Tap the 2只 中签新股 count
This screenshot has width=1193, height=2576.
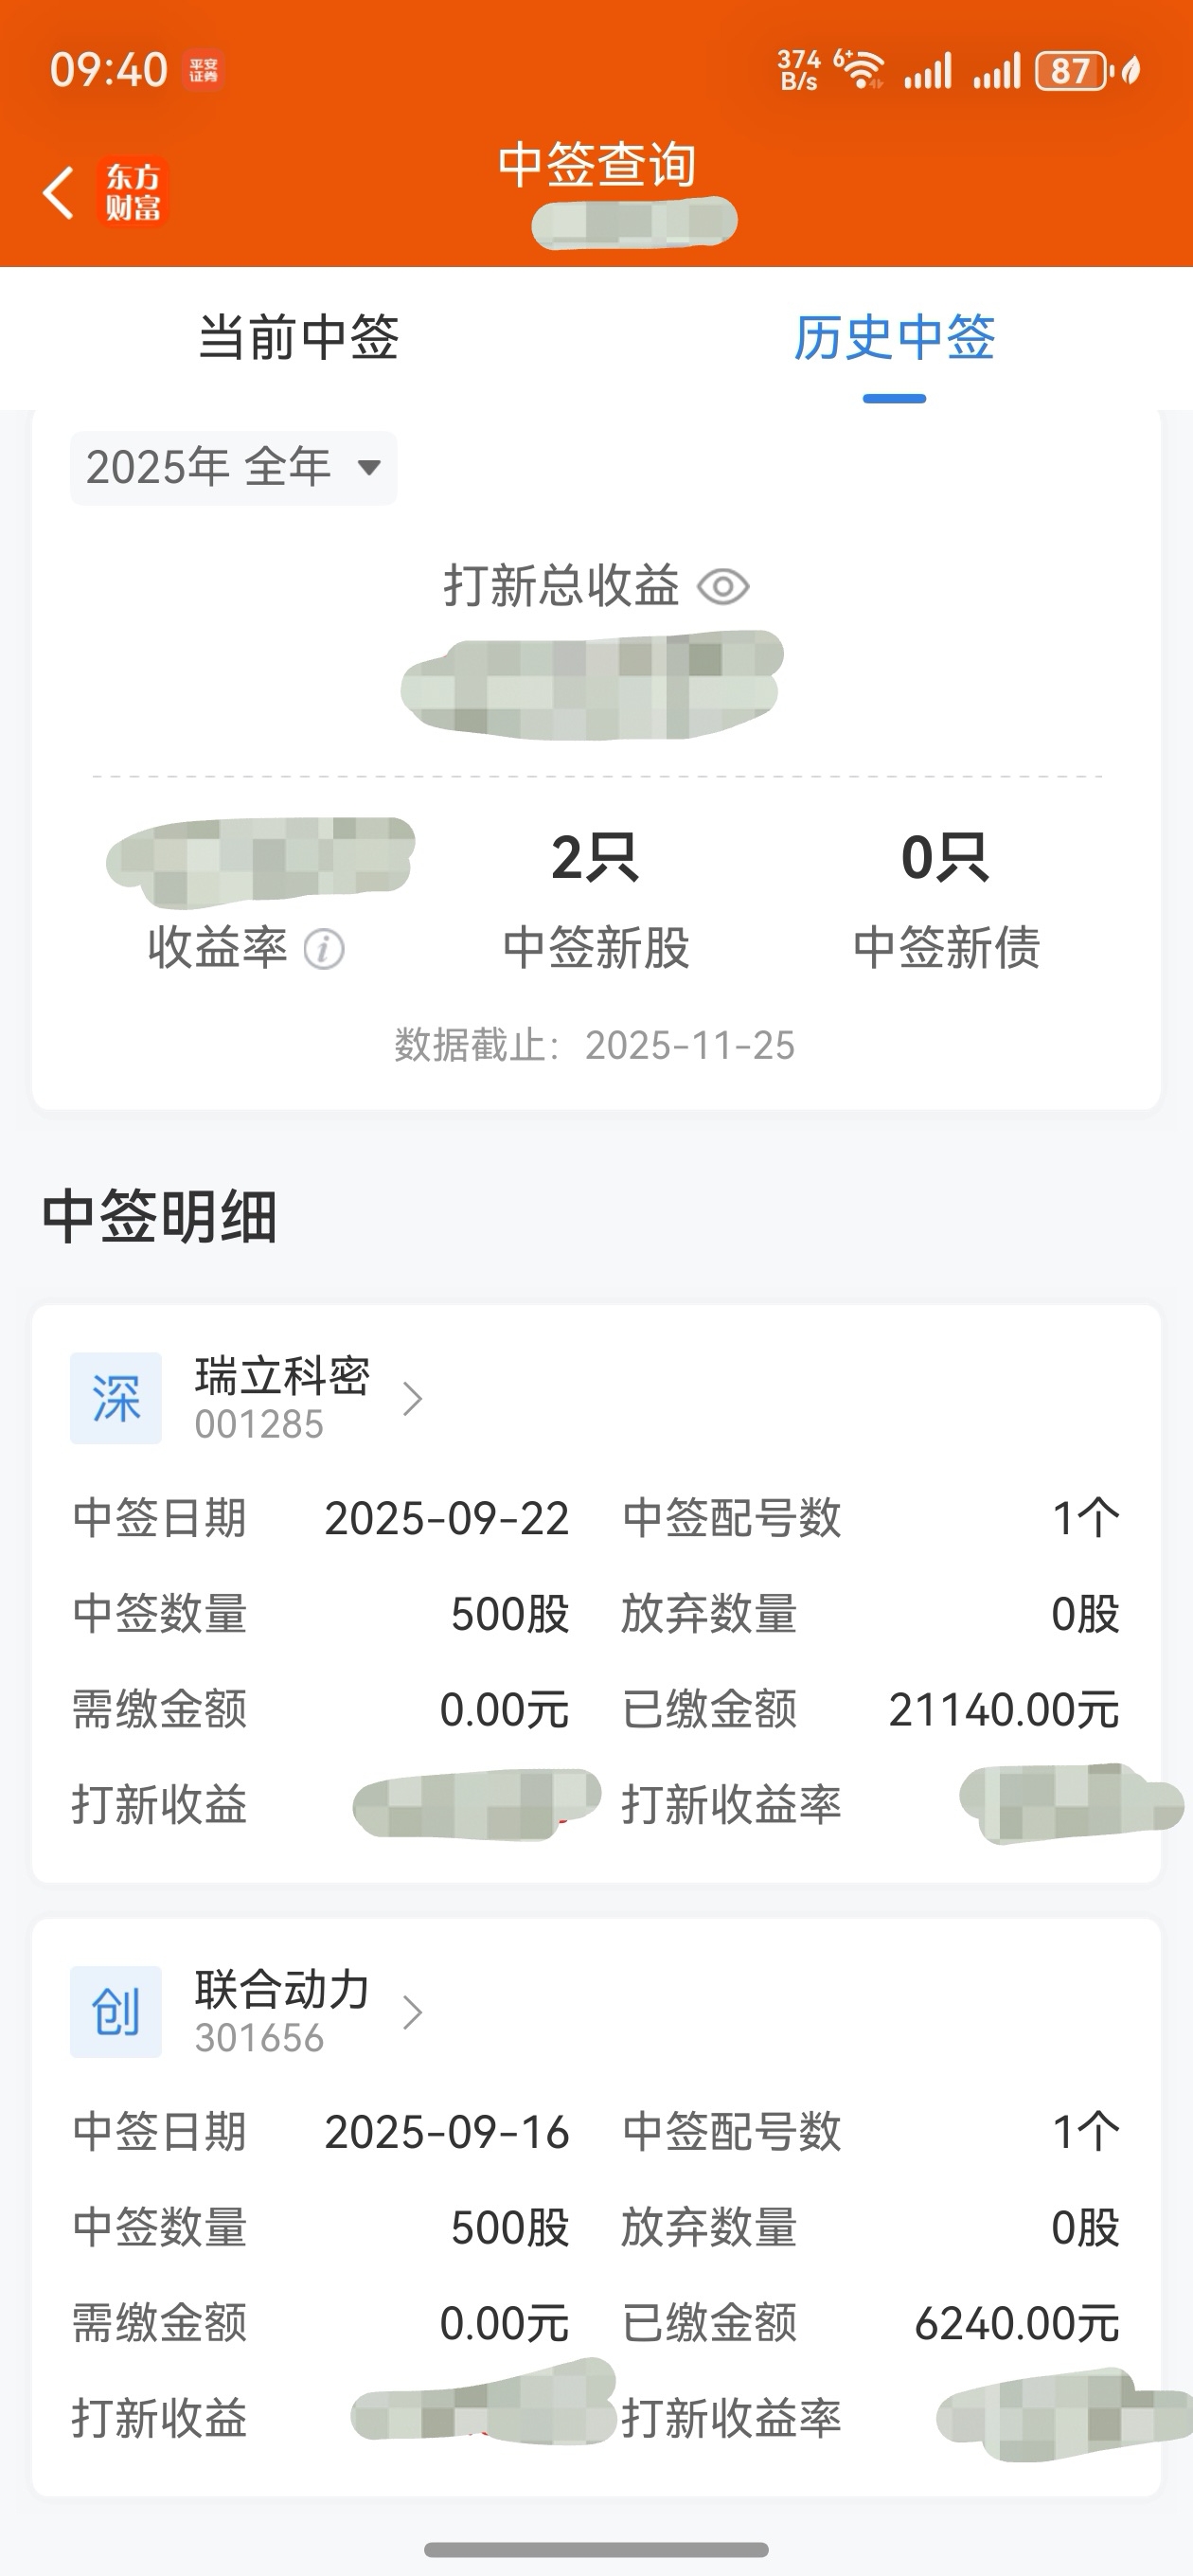pos(596,858)
